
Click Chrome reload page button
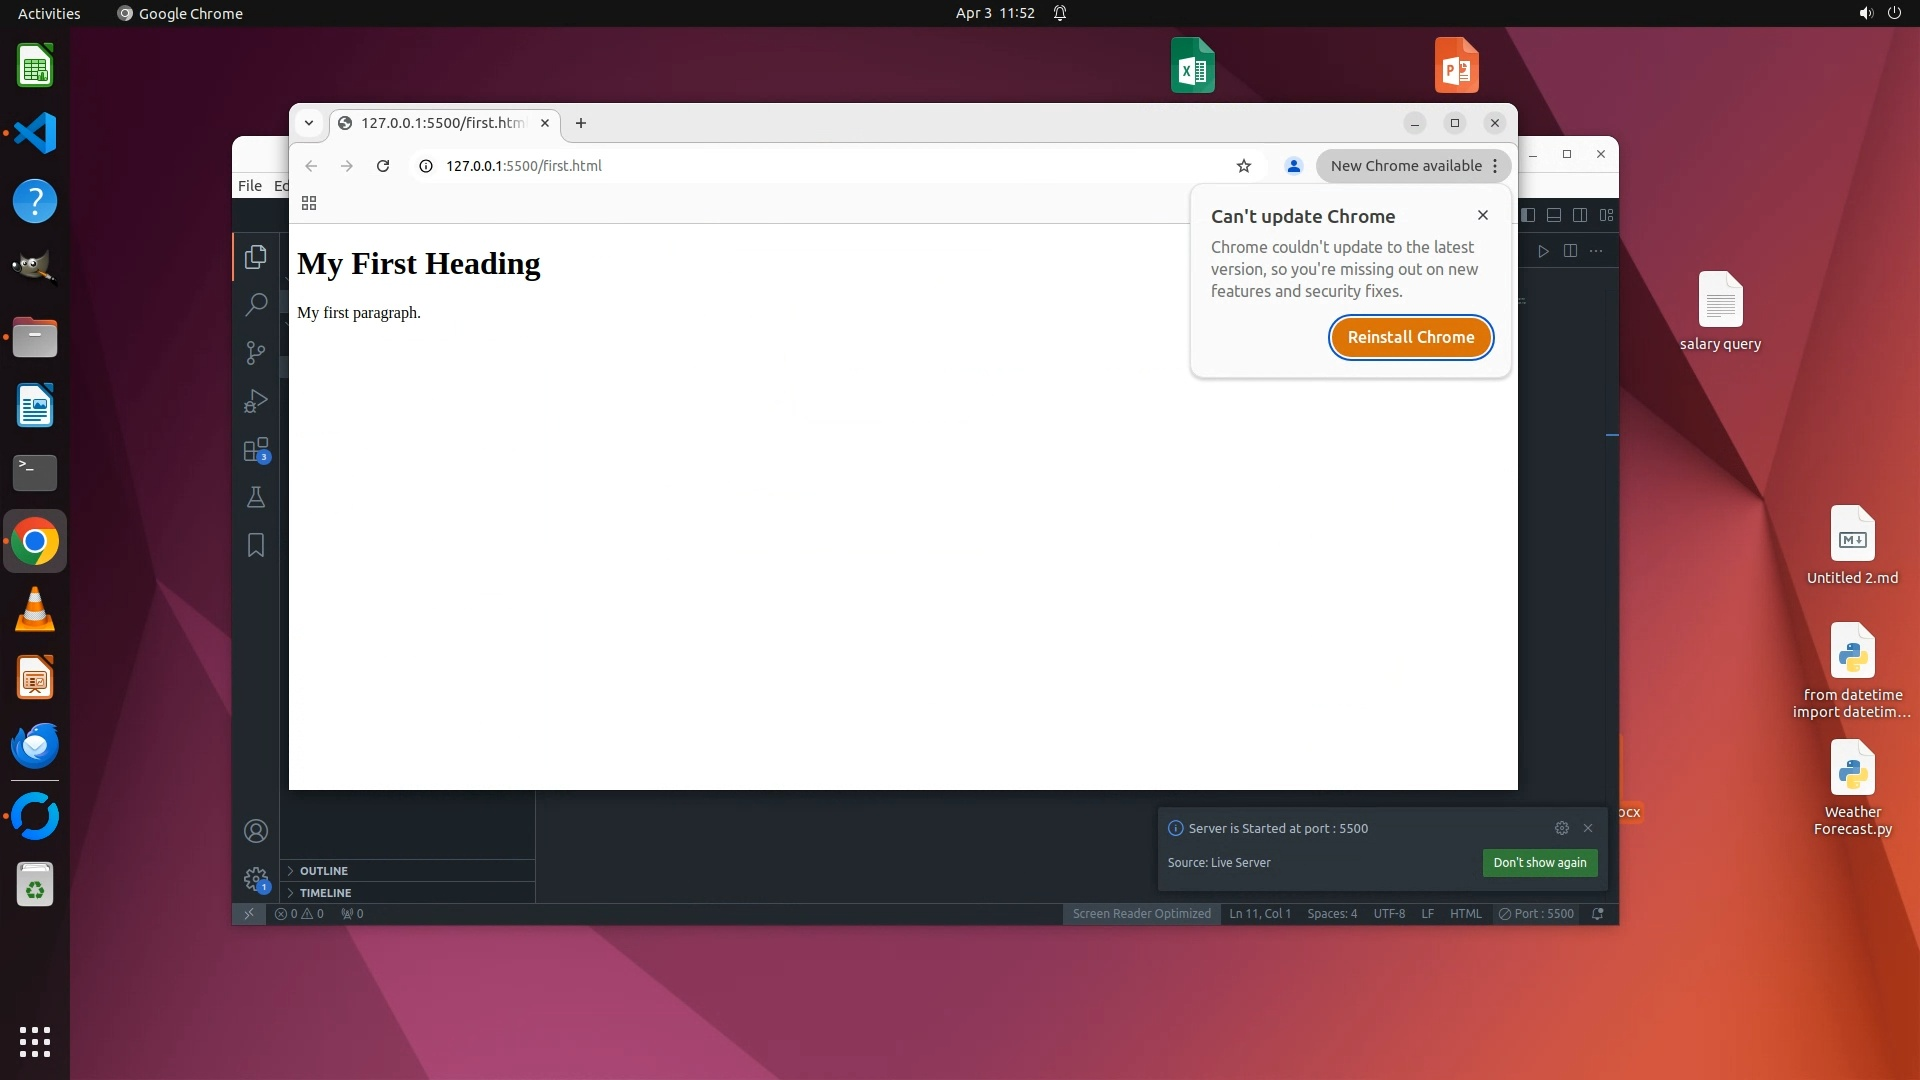click(x=383, y=166)
